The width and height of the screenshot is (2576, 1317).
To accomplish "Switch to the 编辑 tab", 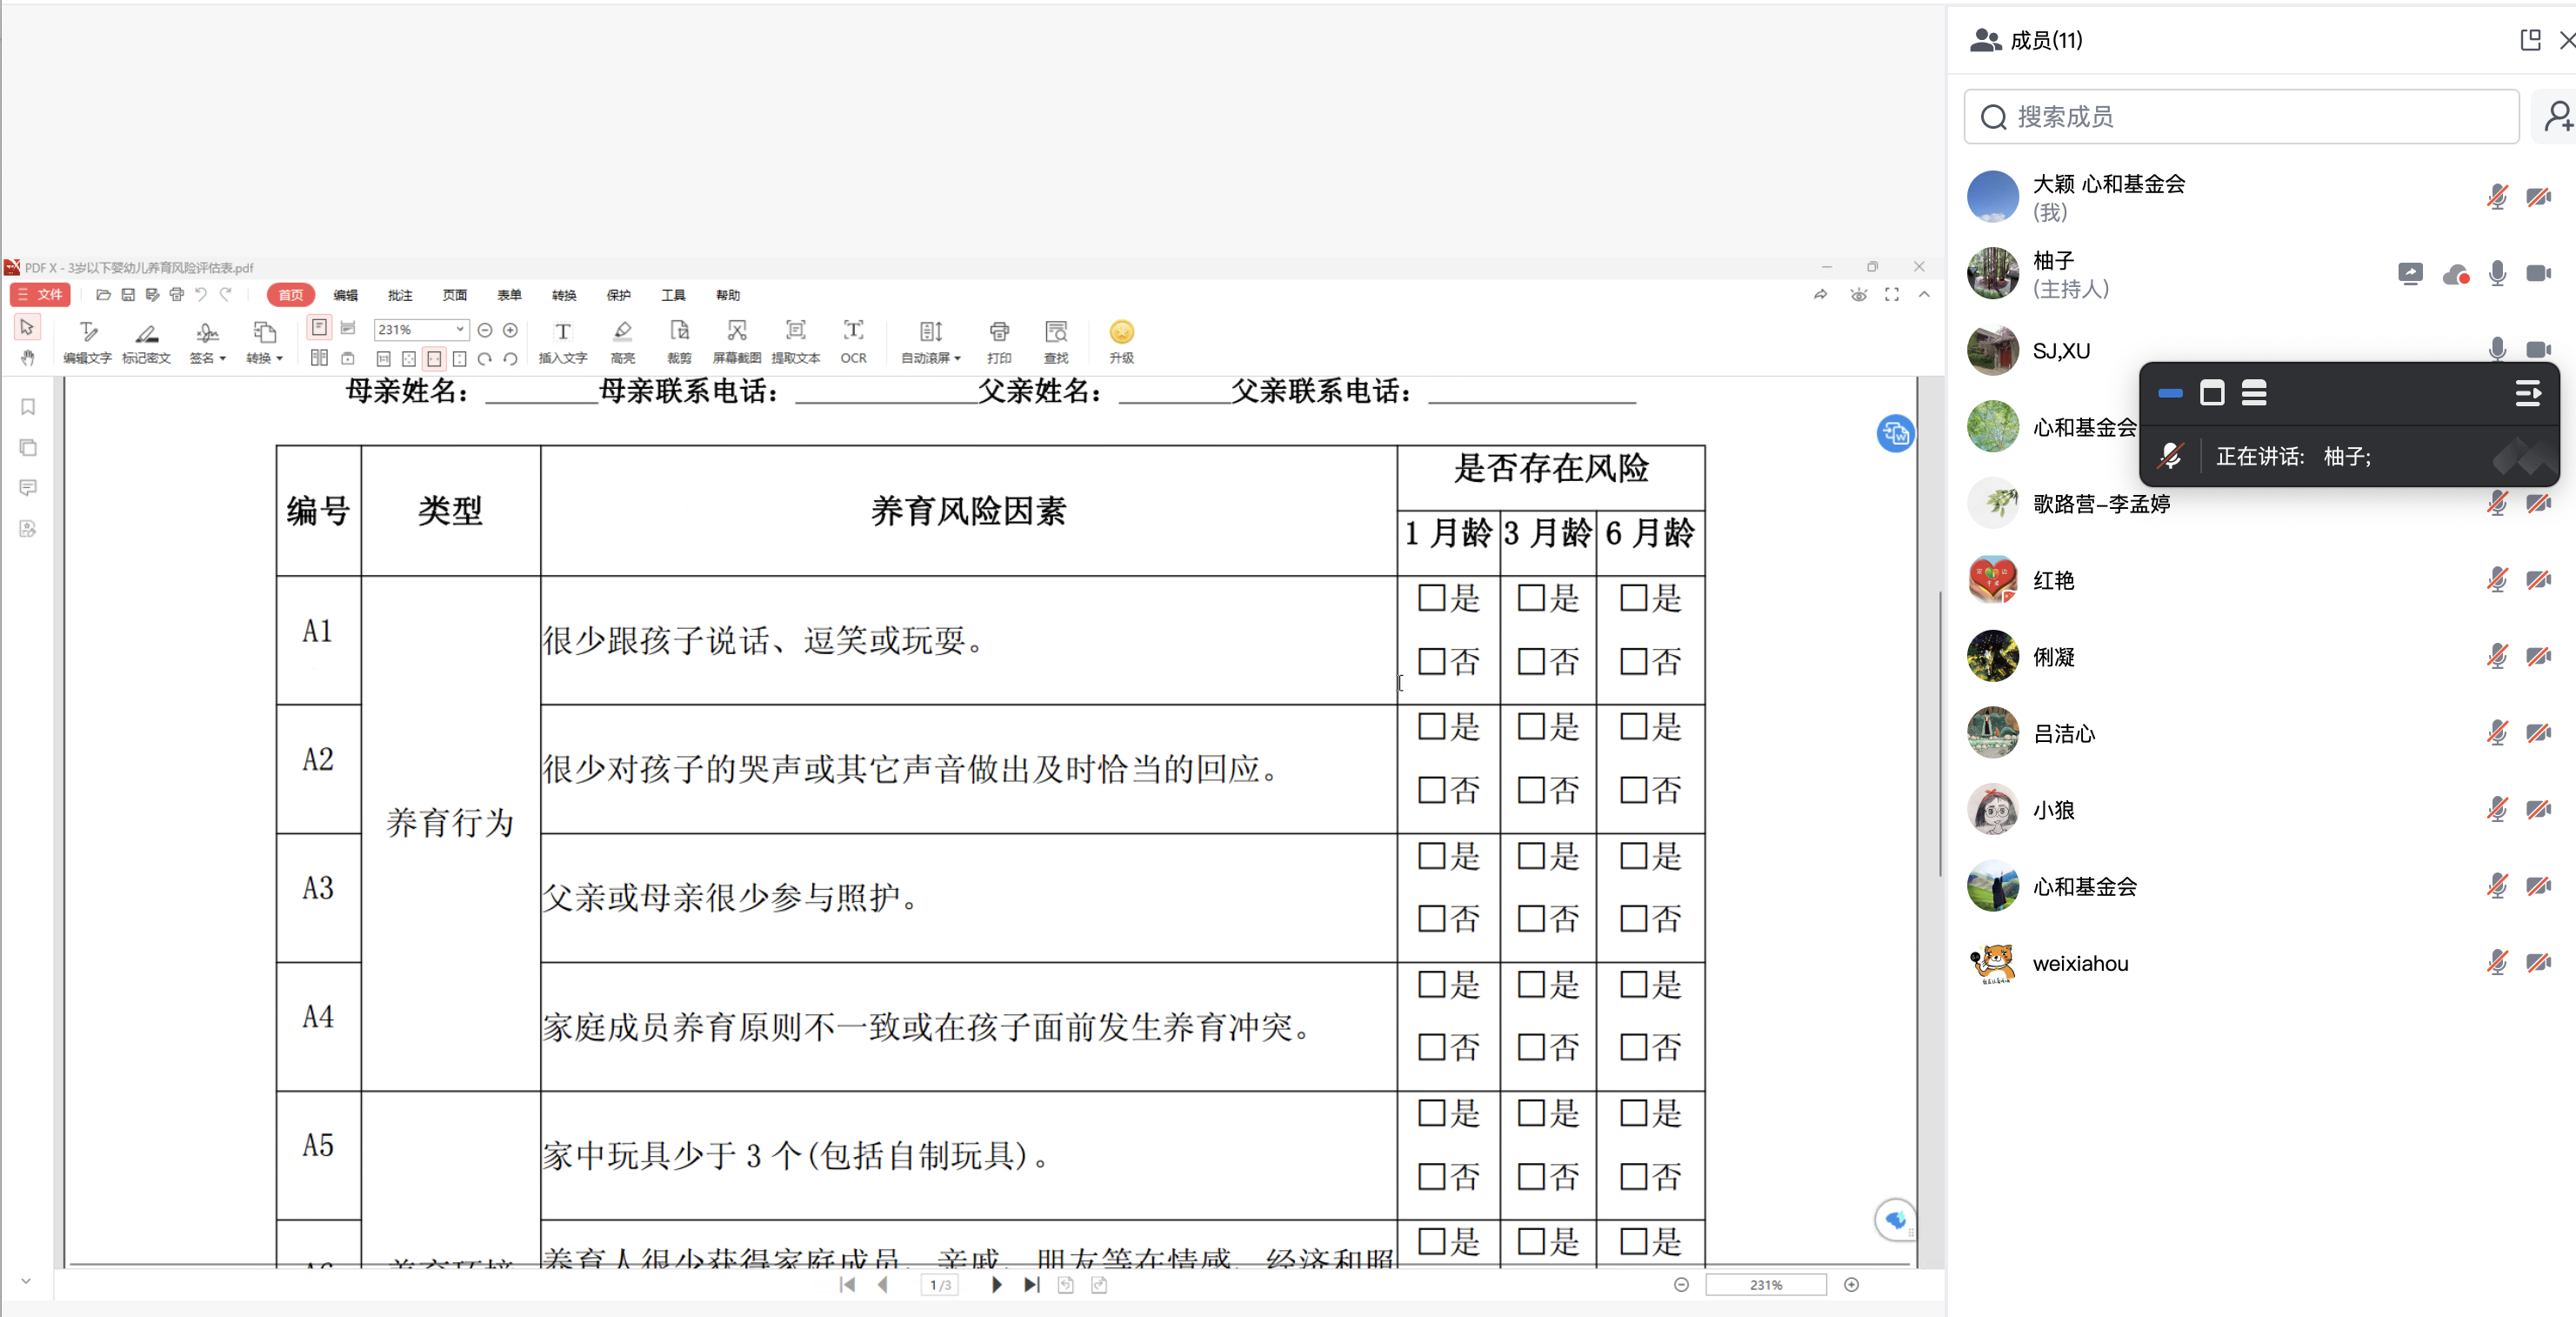I will (345, 295).
